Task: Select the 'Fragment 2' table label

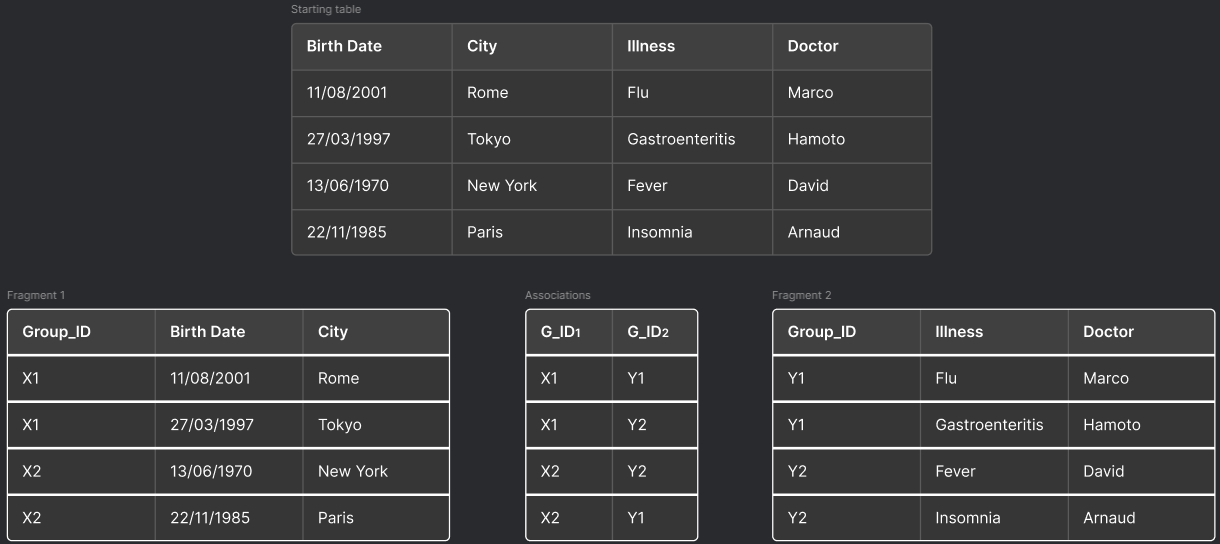Action: 801,295
